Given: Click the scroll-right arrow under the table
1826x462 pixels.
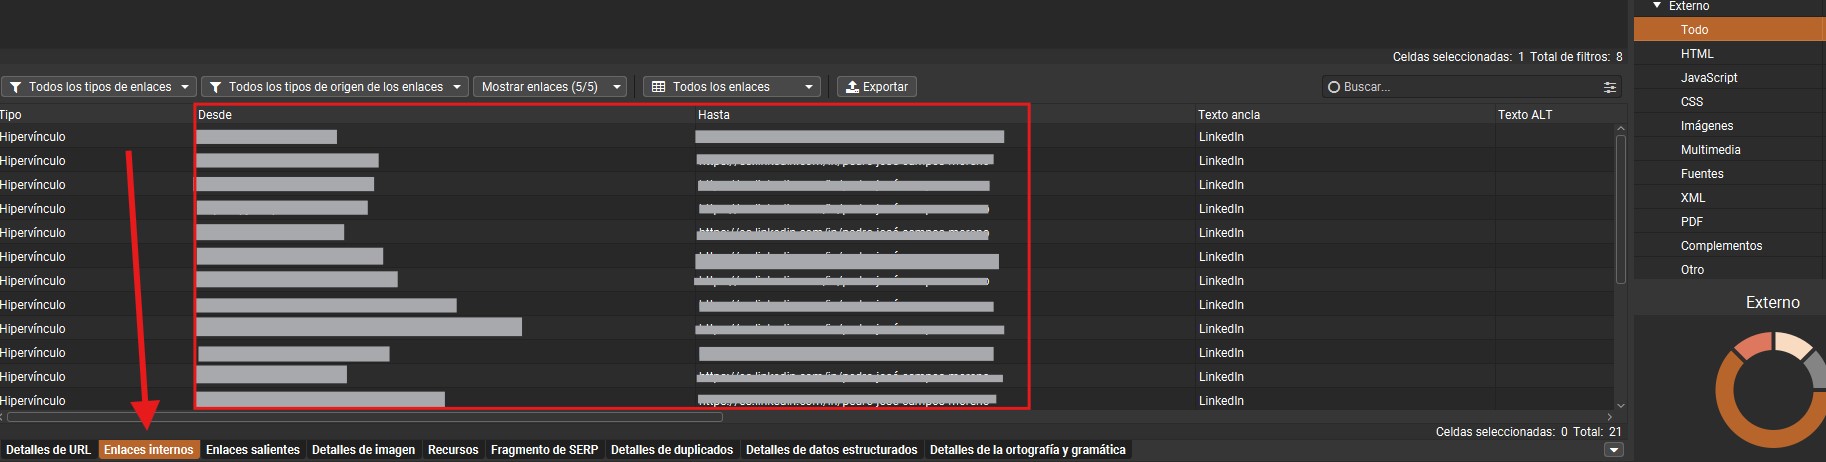Looking at the screenshot, I should coord(1609,417).
